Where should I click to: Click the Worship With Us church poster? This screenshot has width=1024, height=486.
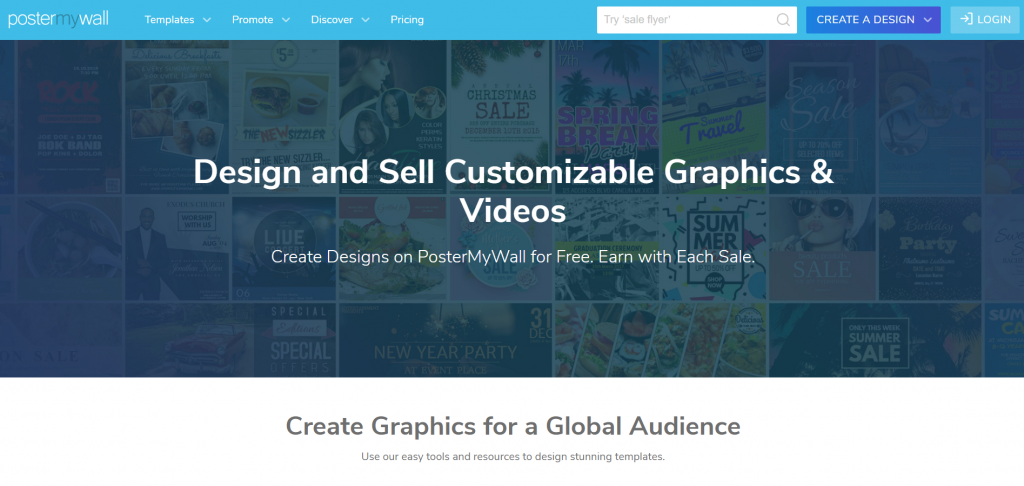click(x=176, y=249)
